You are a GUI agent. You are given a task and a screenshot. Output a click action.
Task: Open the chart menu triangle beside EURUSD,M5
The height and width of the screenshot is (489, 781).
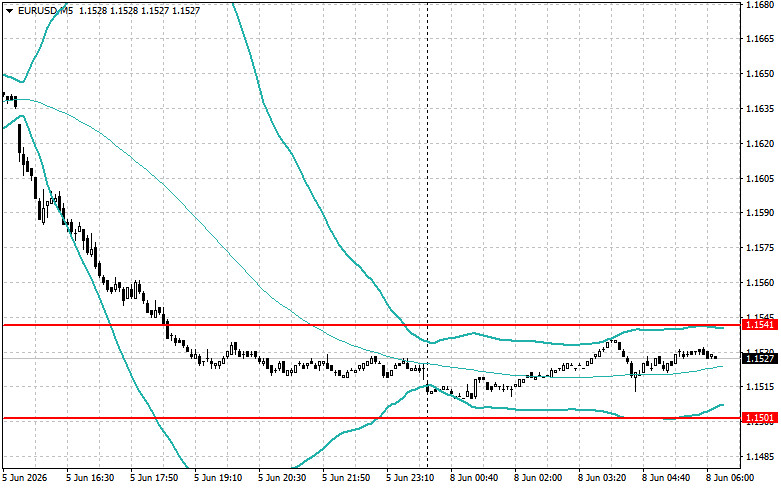[9, 10]
